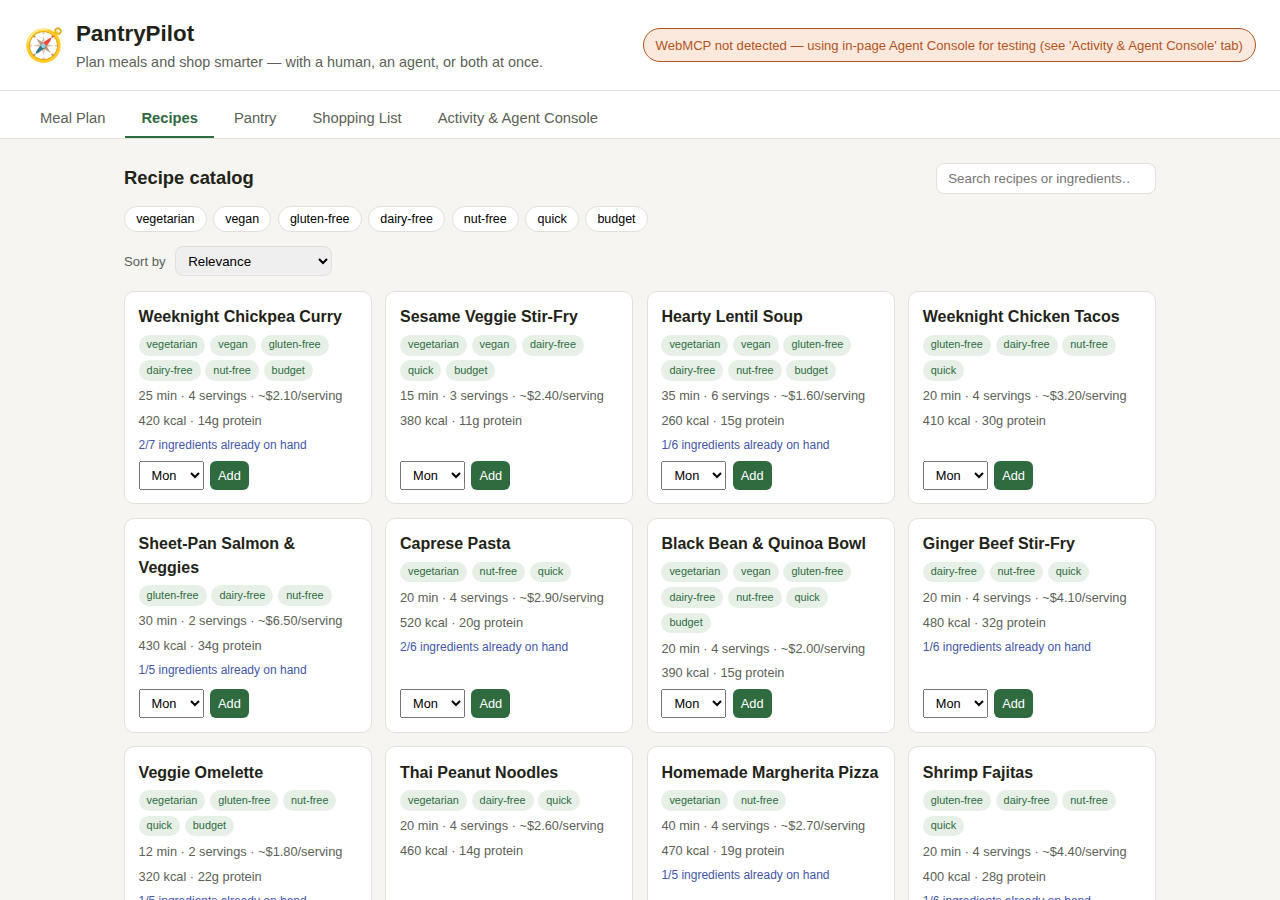
Task: Open the Pantry tab
Action: tap(255, 118)
